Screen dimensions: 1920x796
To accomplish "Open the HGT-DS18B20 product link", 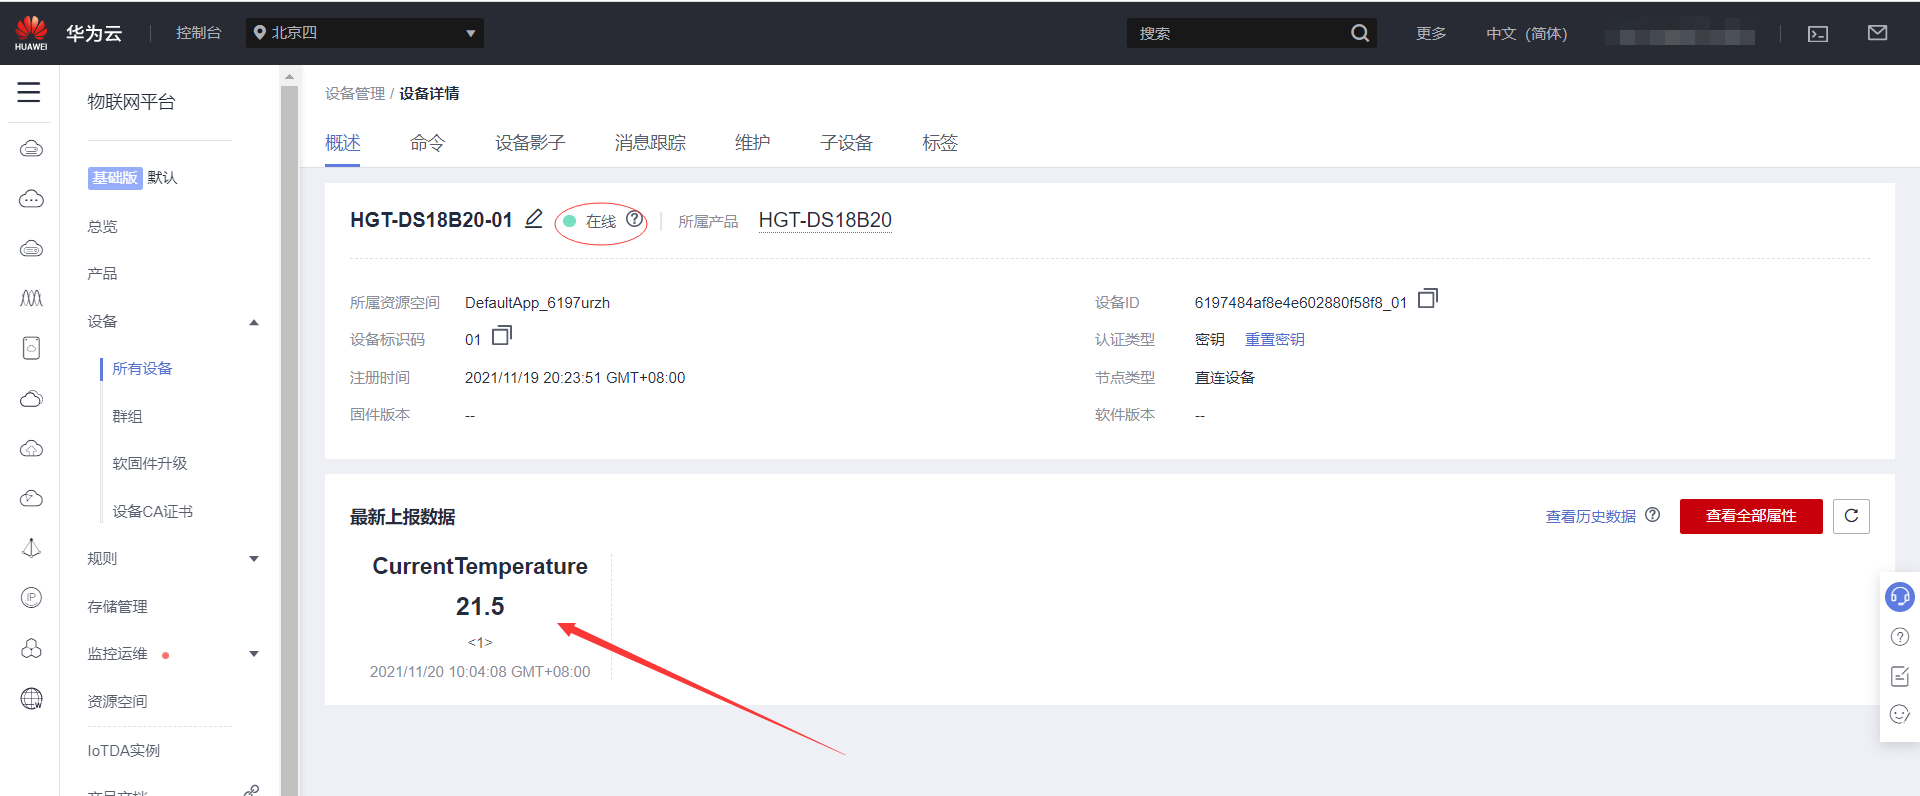I will point(825,220).
